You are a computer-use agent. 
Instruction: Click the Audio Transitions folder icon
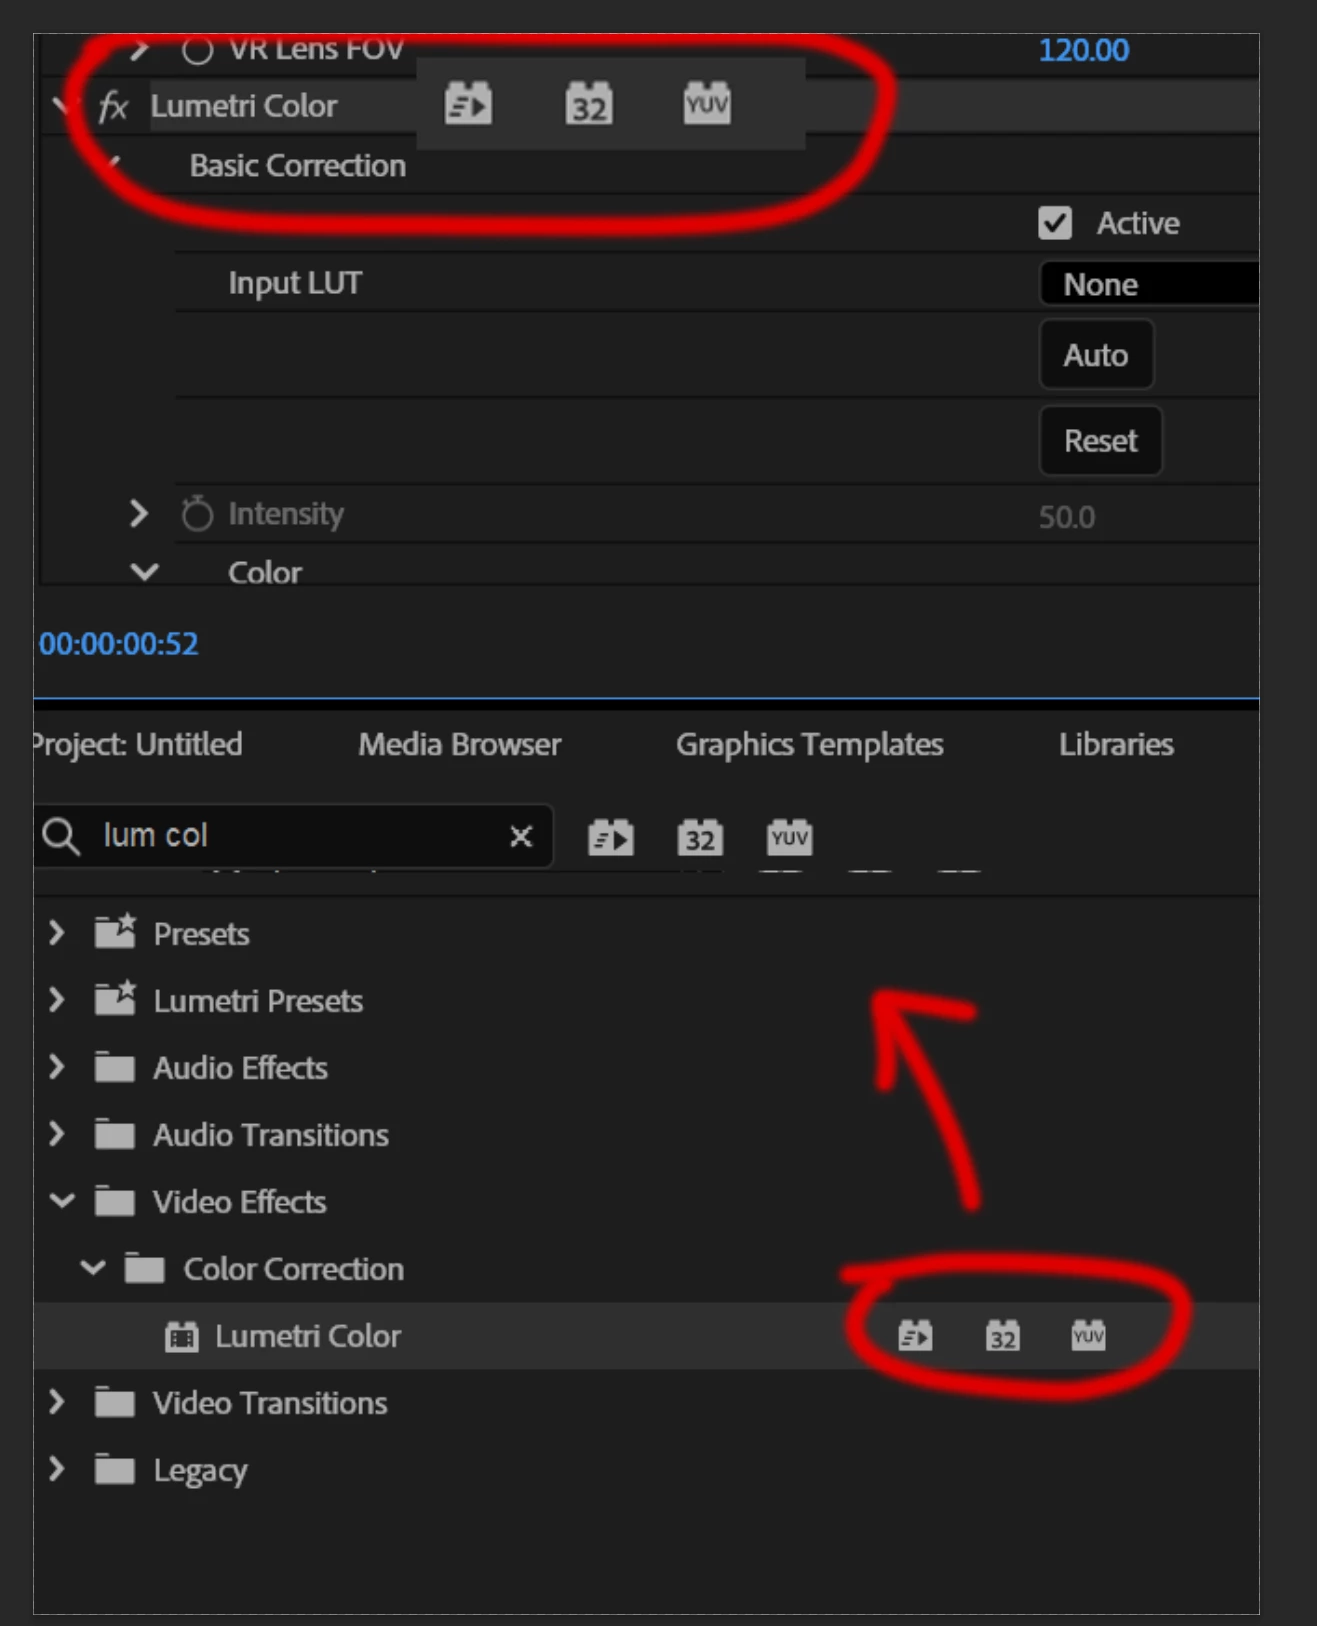[115, 1134]
